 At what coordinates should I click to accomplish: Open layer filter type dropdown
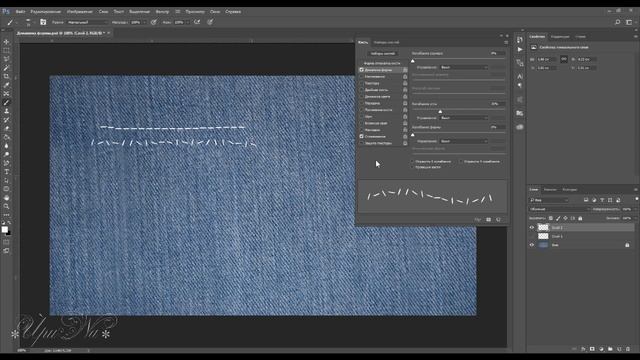[x=549, y=200]
